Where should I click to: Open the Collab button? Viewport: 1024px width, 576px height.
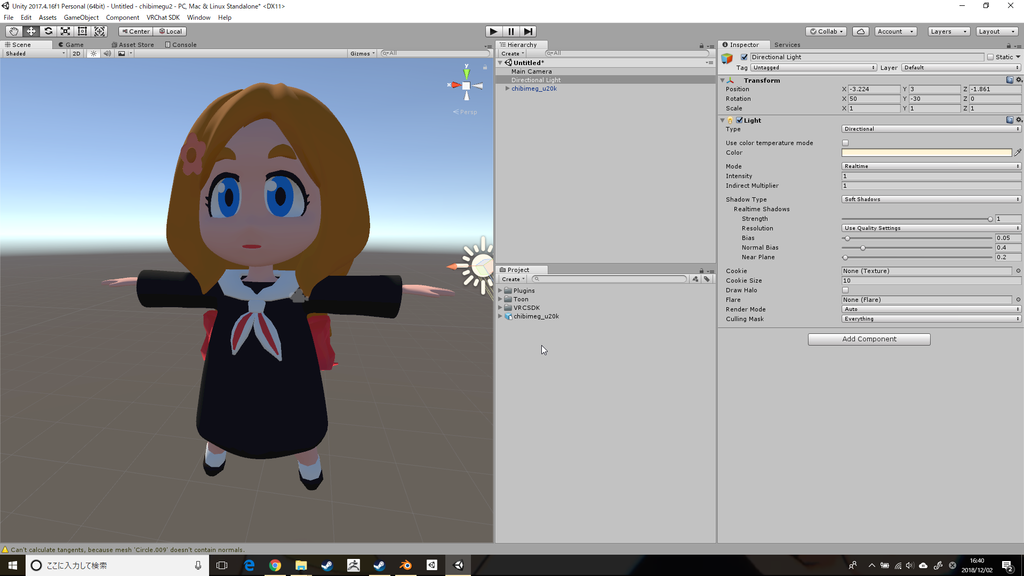coord(826,31)
